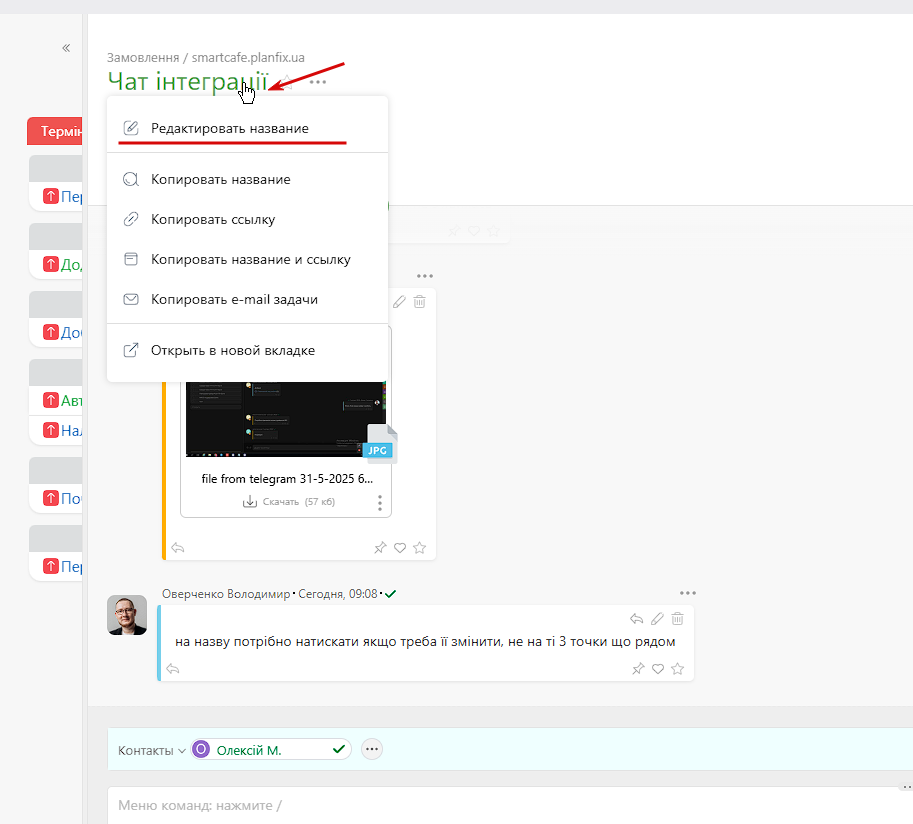Image resolution: width=913 pixels, height=824 pixels.
Task: Open the three-dots menu next to the task title
Action: click(x=317, y=82)
